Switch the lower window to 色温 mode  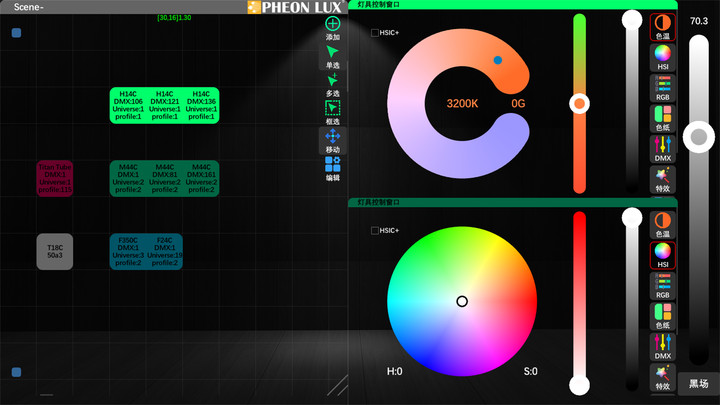[x=663, y=225]
